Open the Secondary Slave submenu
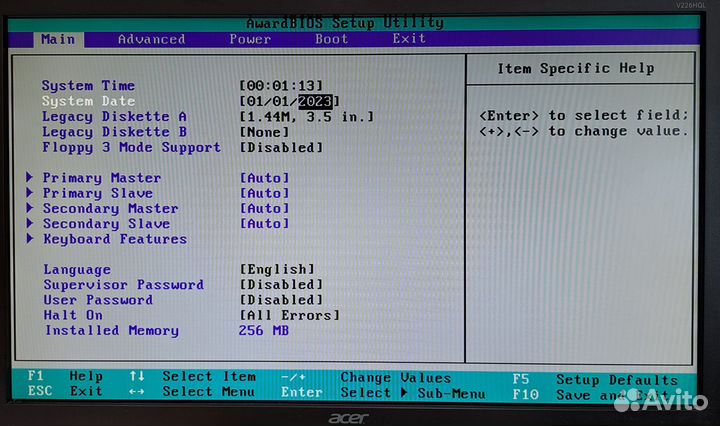Image resolution: width=720 pixels, height=426 pixels. (x=106, y=224)
